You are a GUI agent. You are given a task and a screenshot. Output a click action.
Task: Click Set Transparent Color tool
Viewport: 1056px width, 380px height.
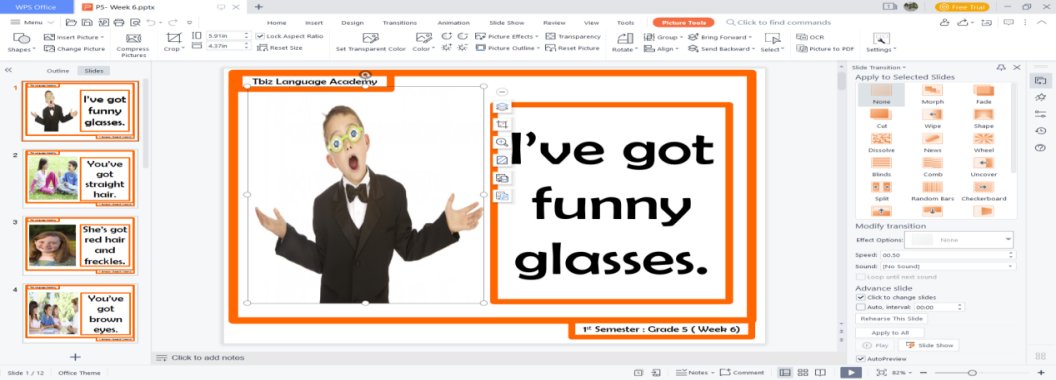click(x=371, y=43)
